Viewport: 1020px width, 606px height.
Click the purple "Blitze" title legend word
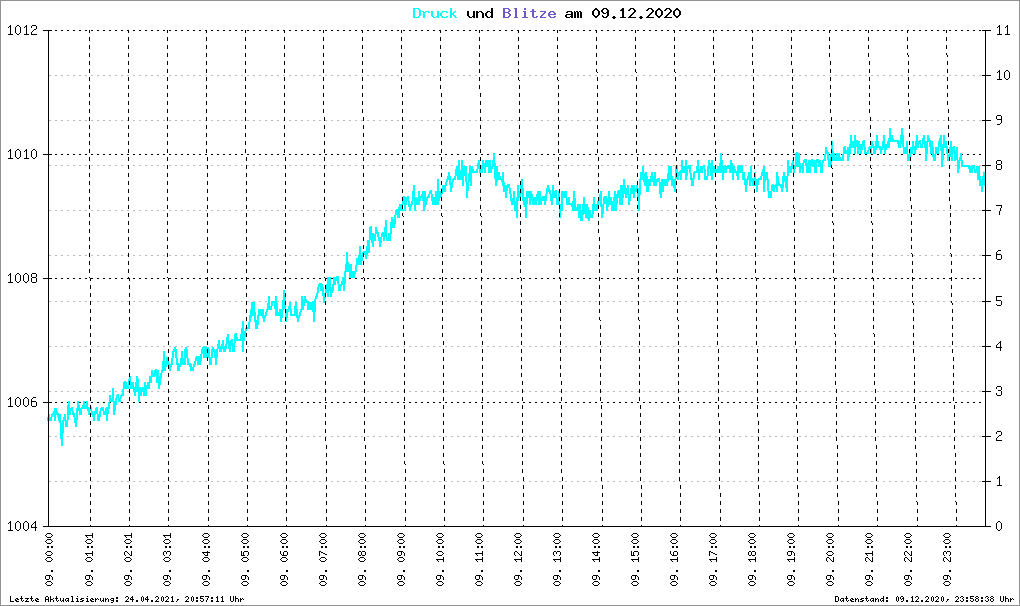click(x=522, y=13)
